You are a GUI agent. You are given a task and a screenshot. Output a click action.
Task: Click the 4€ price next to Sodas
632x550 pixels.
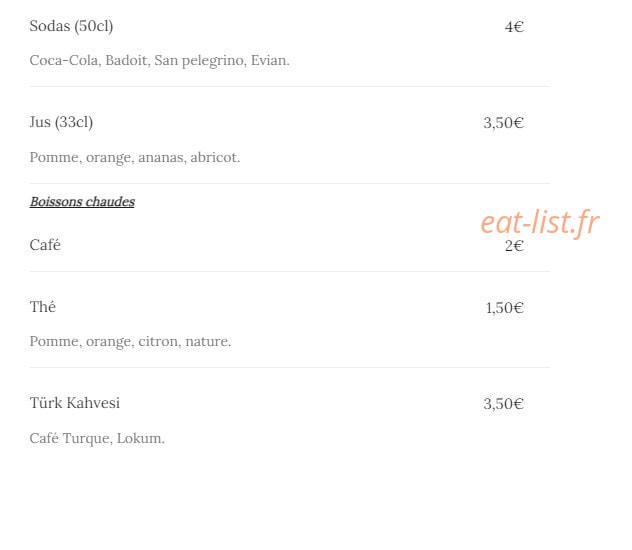(x=514, y=27)
